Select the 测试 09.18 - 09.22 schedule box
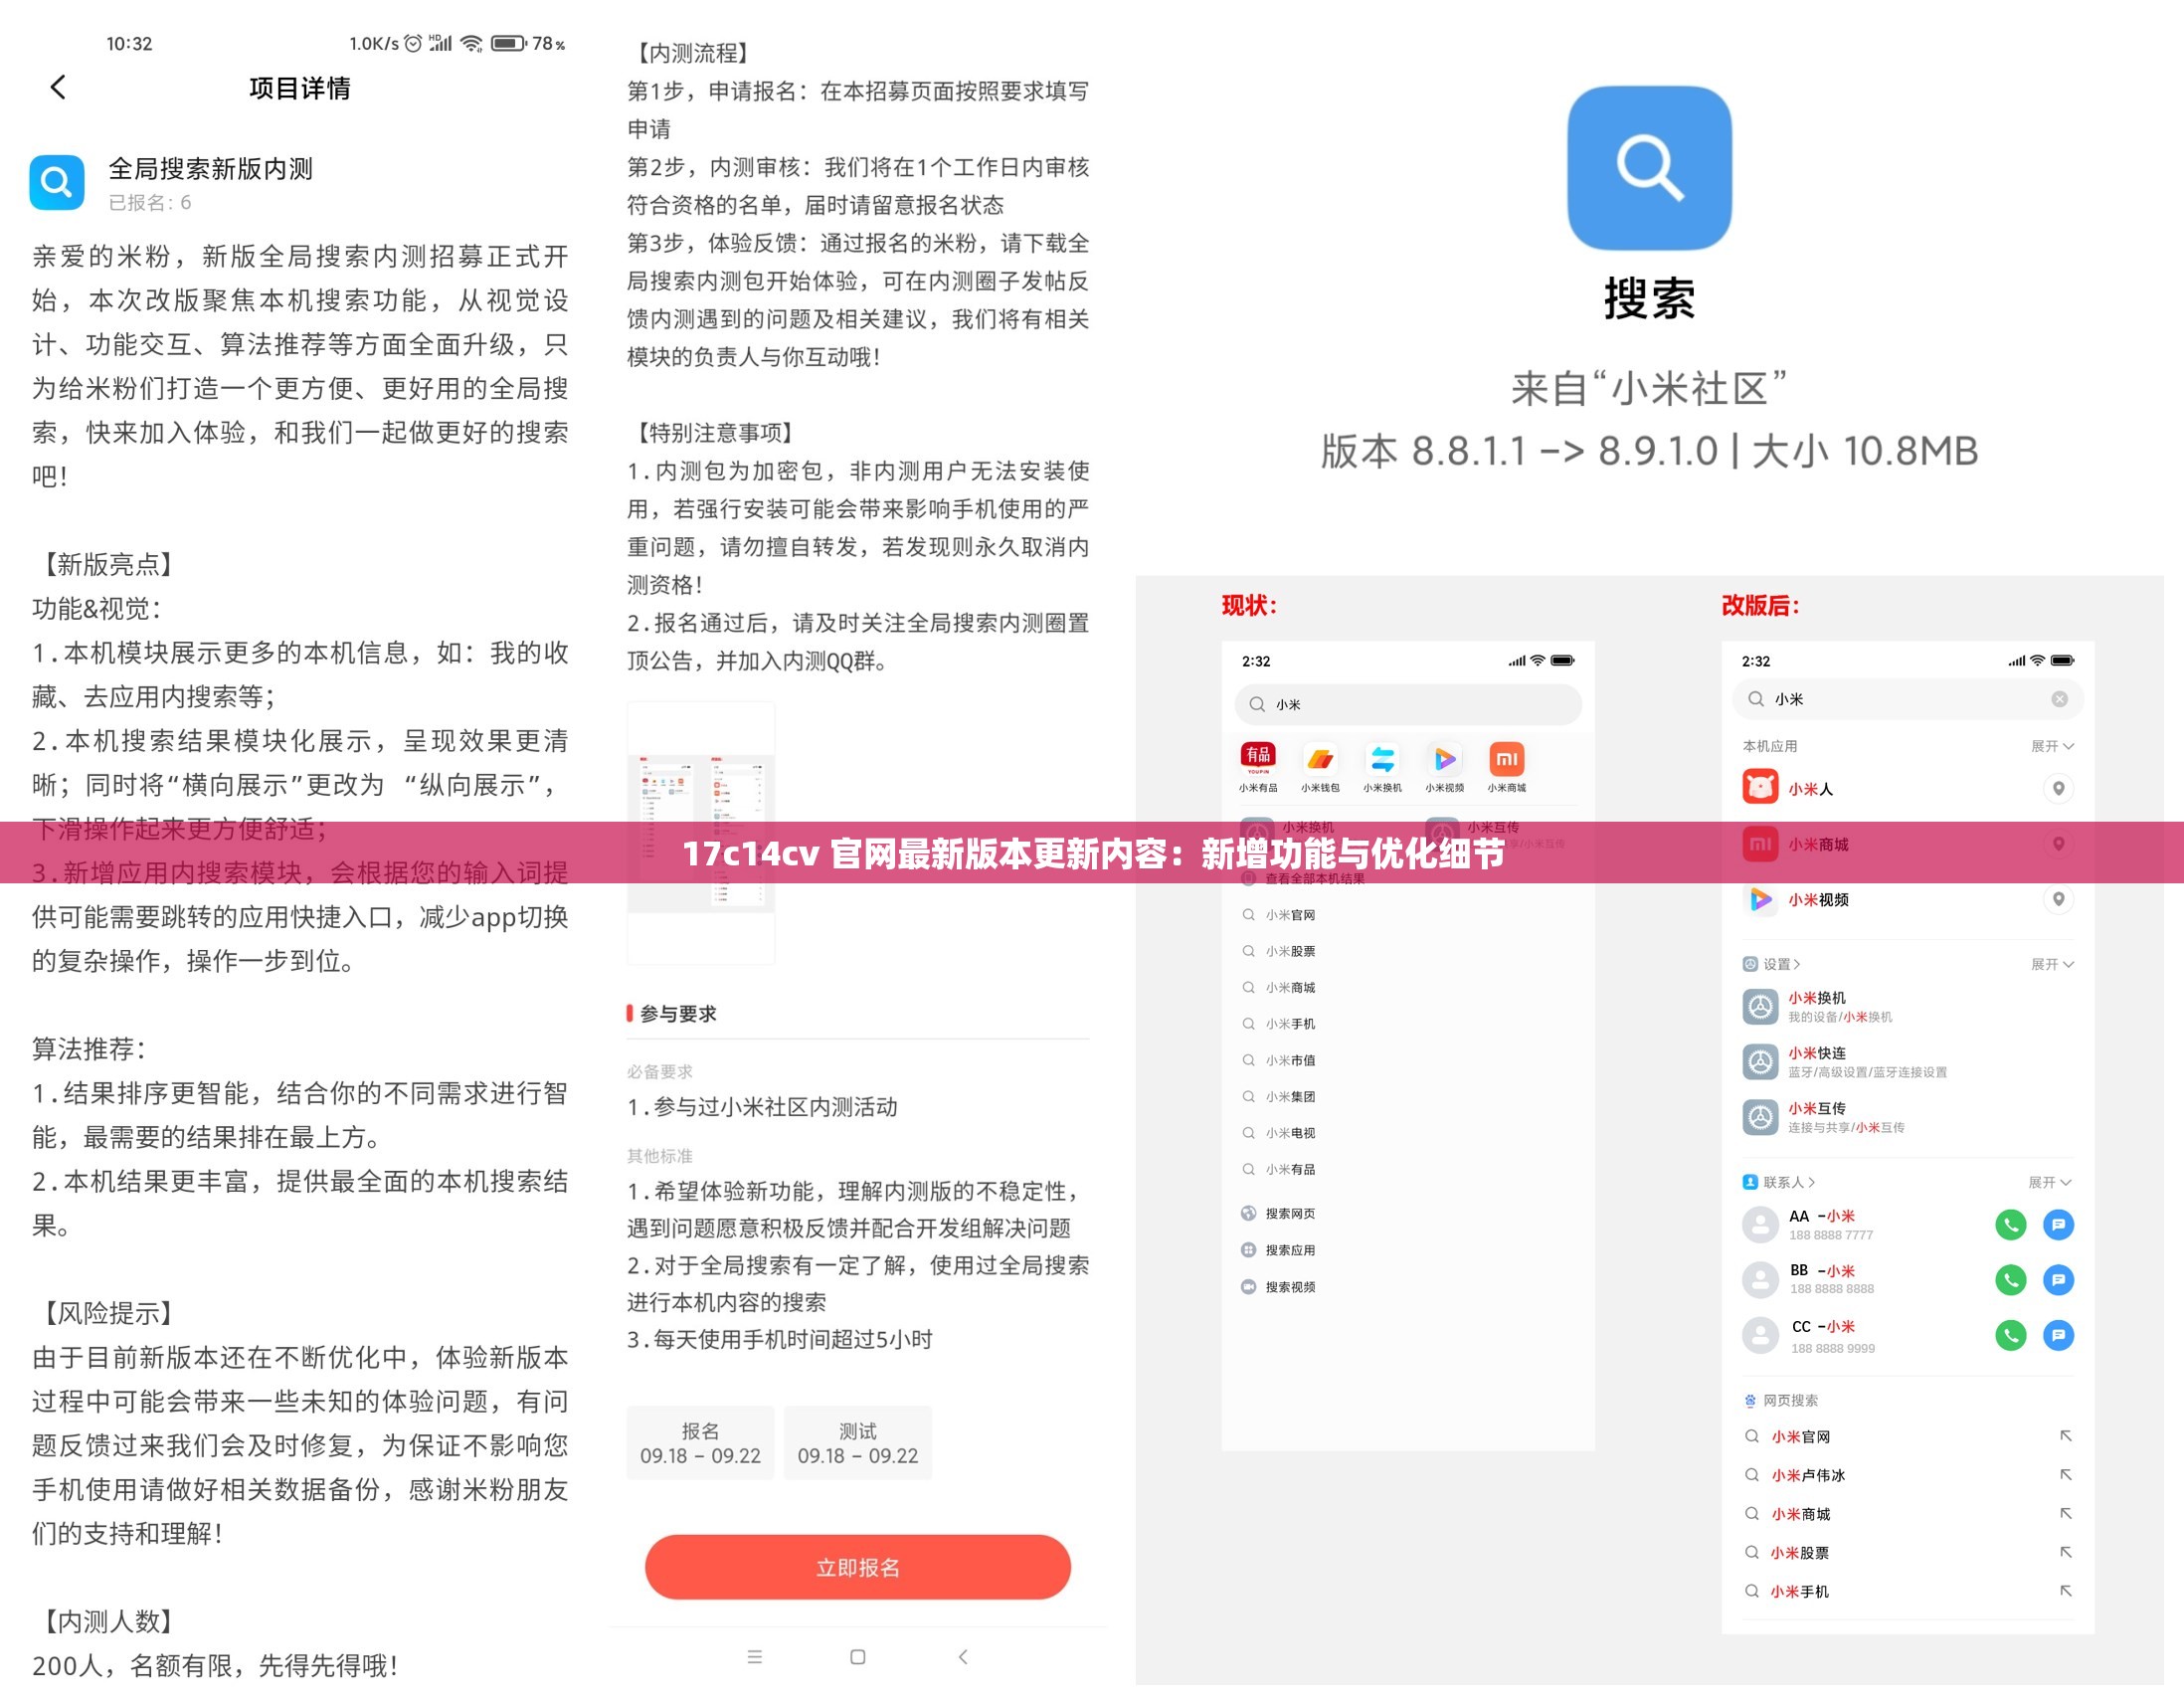2184x1705 pixels. (858, 1443)
